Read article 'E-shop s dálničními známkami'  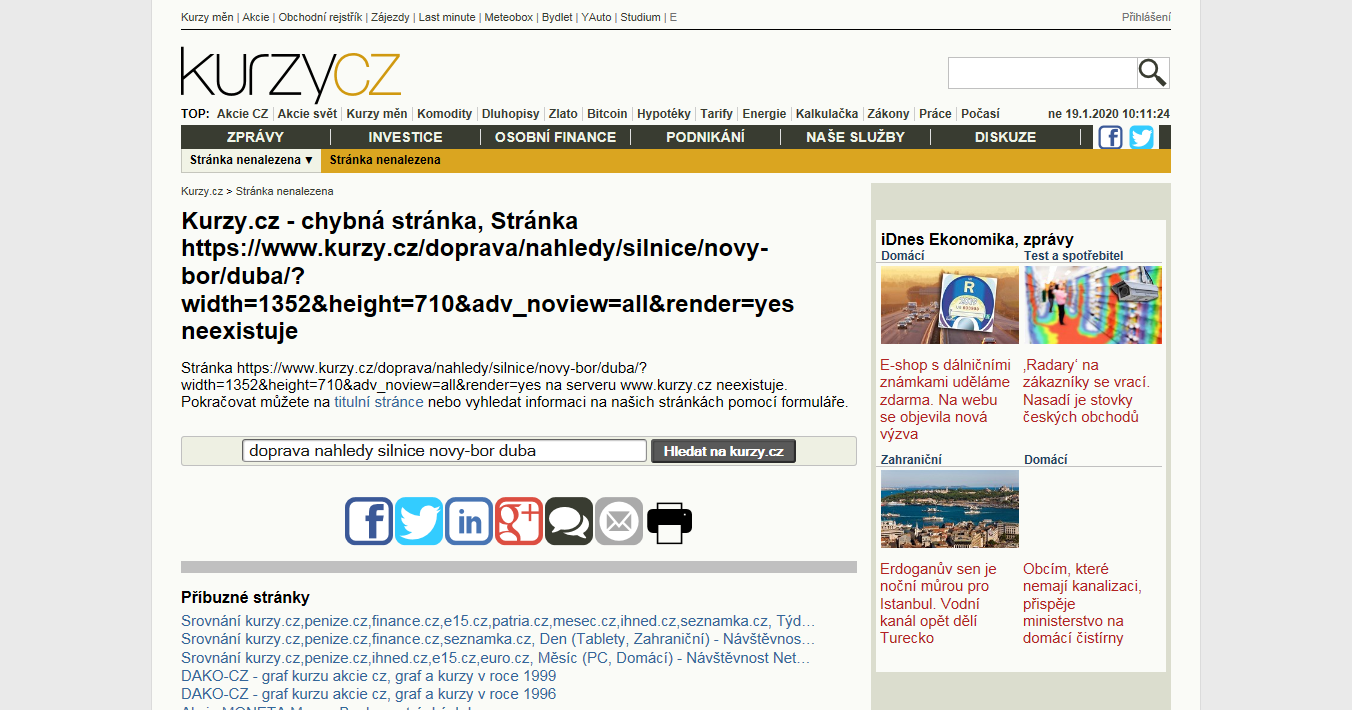coord(946,399)
